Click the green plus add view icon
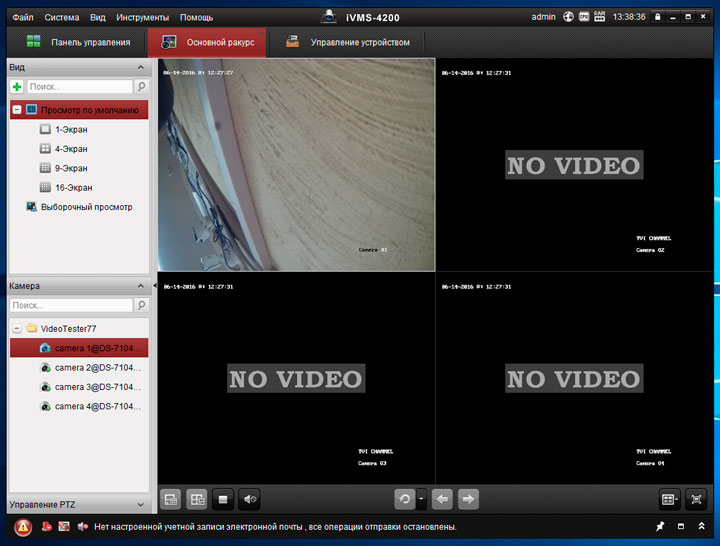Viewport: 720px width, 546px height. [x=17, y=88]
